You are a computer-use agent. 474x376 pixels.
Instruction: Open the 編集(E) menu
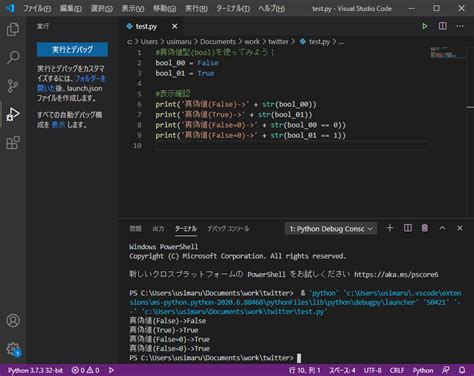71,8
